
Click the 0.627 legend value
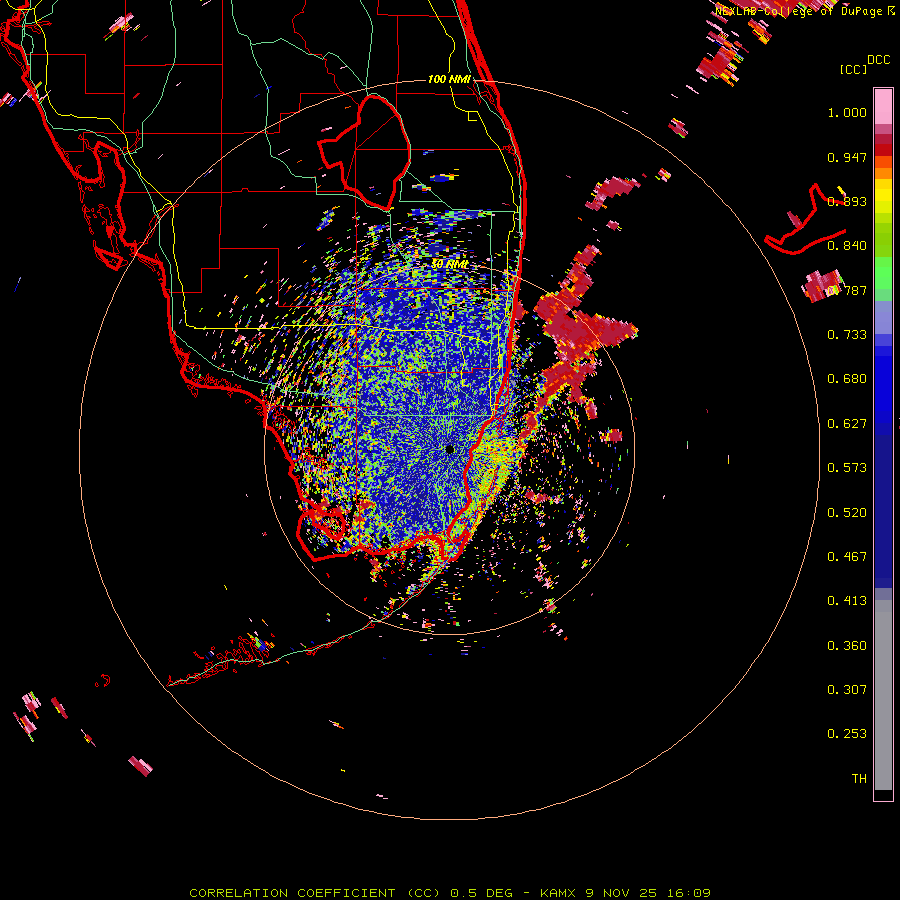click(x=847, y=424)
